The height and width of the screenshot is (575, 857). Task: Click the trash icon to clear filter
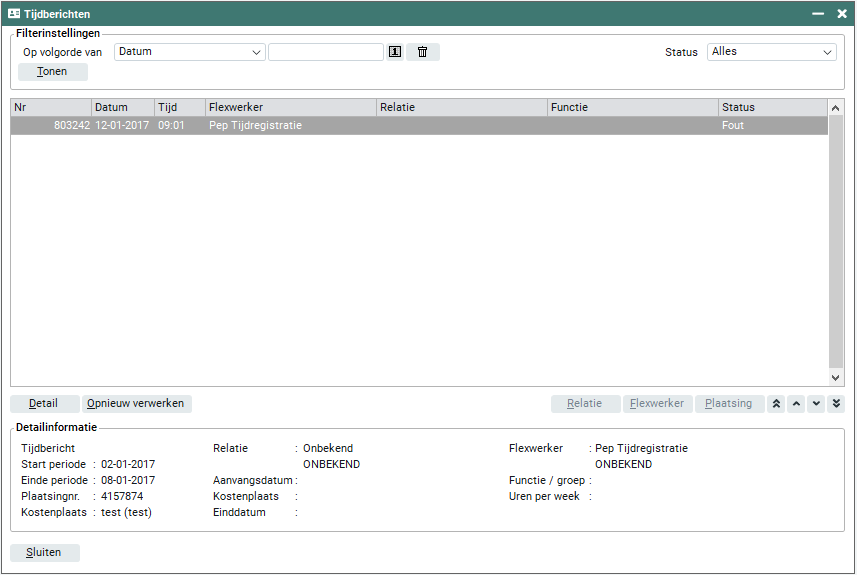point(422,52)
